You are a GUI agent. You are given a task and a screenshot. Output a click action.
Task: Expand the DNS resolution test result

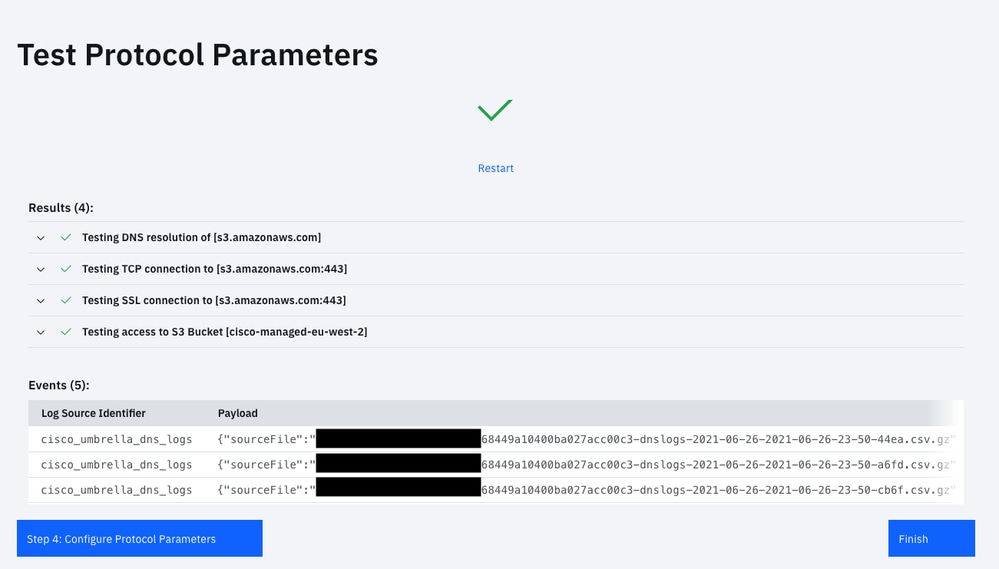[41, 238]
